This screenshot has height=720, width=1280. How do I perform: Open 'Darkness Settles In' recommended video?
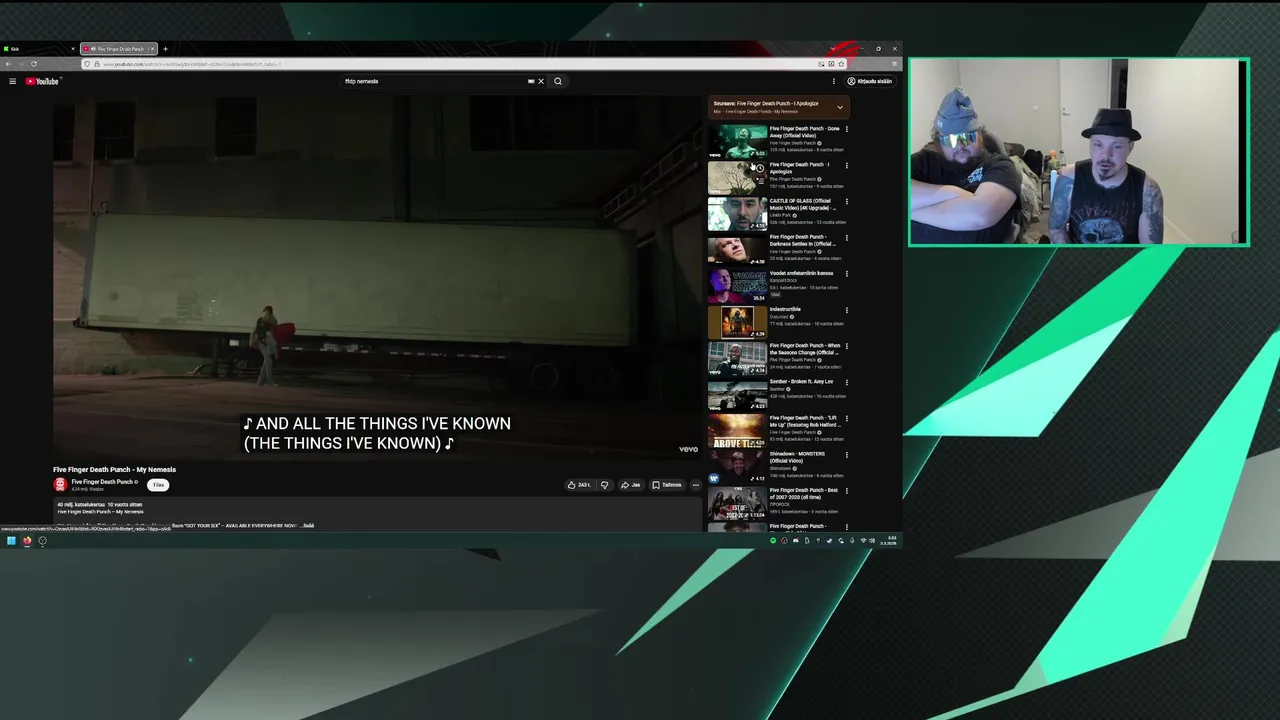[x=737, y=250]
